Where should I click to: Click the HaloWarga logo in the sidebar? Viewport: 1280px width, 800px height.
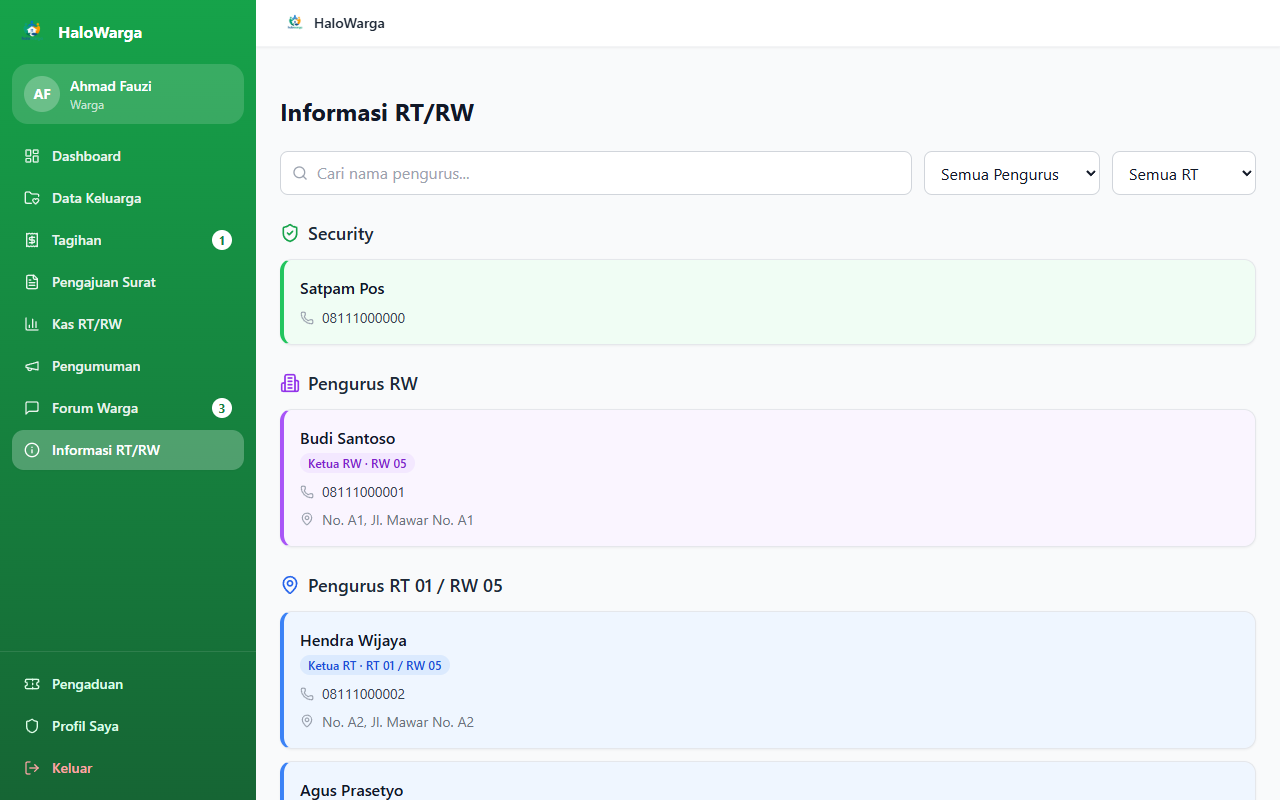point(33,31)
